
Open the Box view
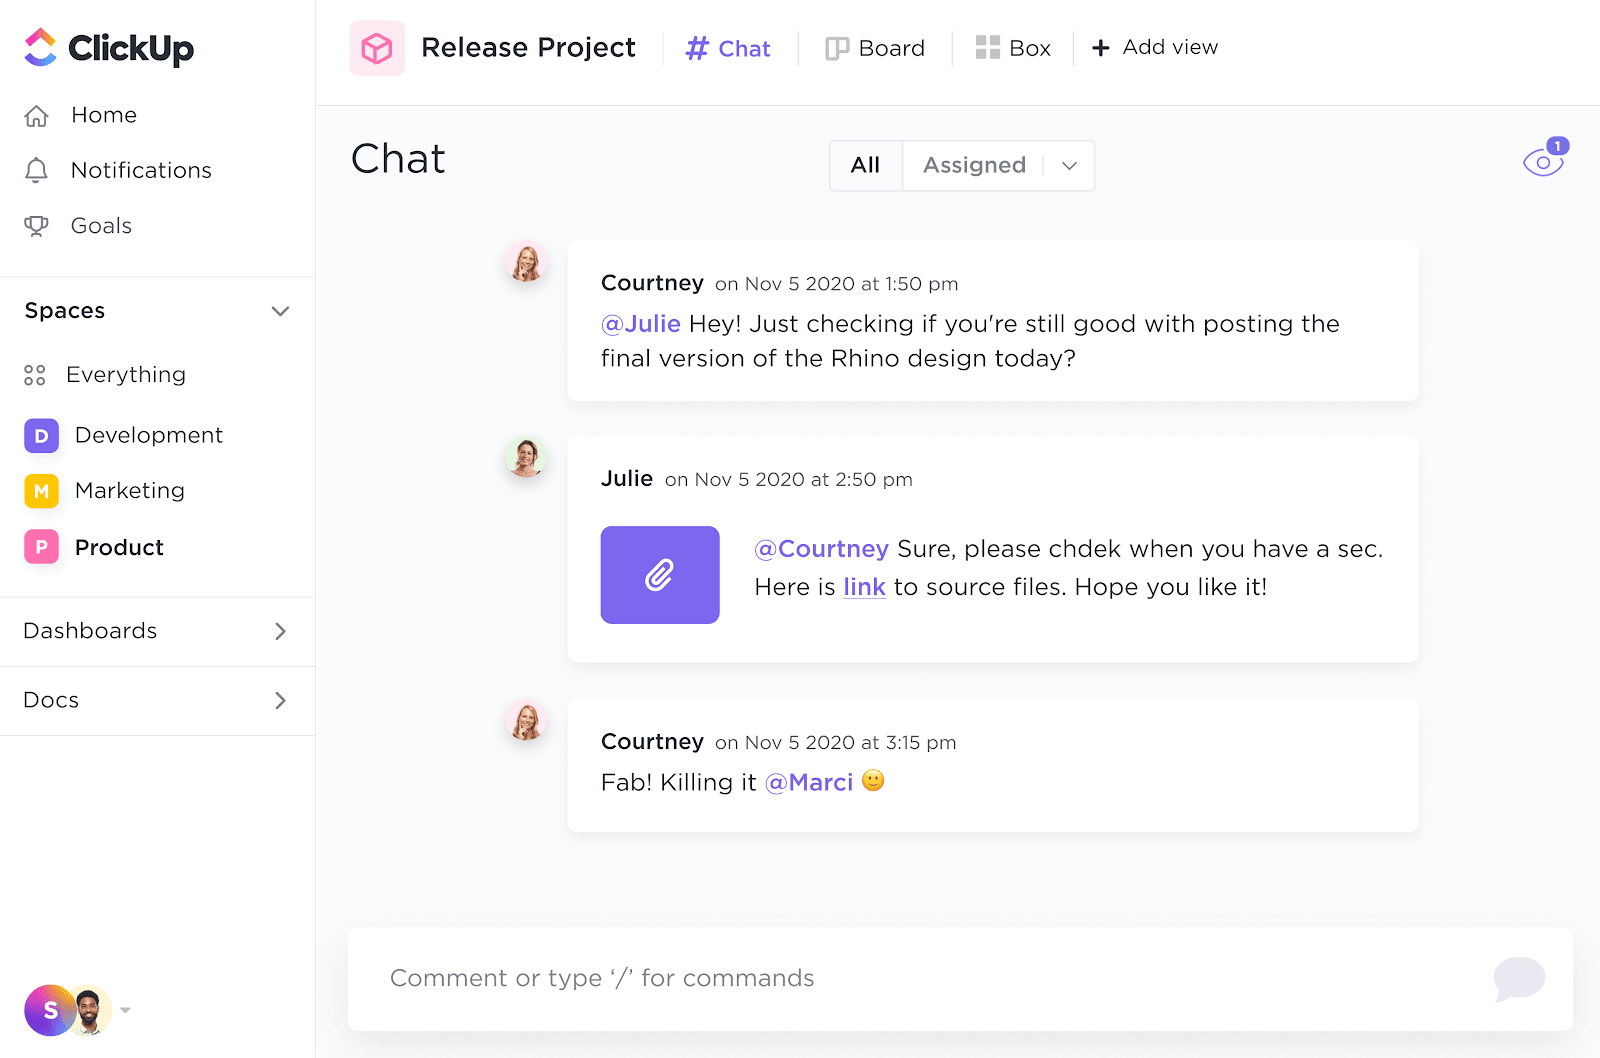[x=1013, y=47]
